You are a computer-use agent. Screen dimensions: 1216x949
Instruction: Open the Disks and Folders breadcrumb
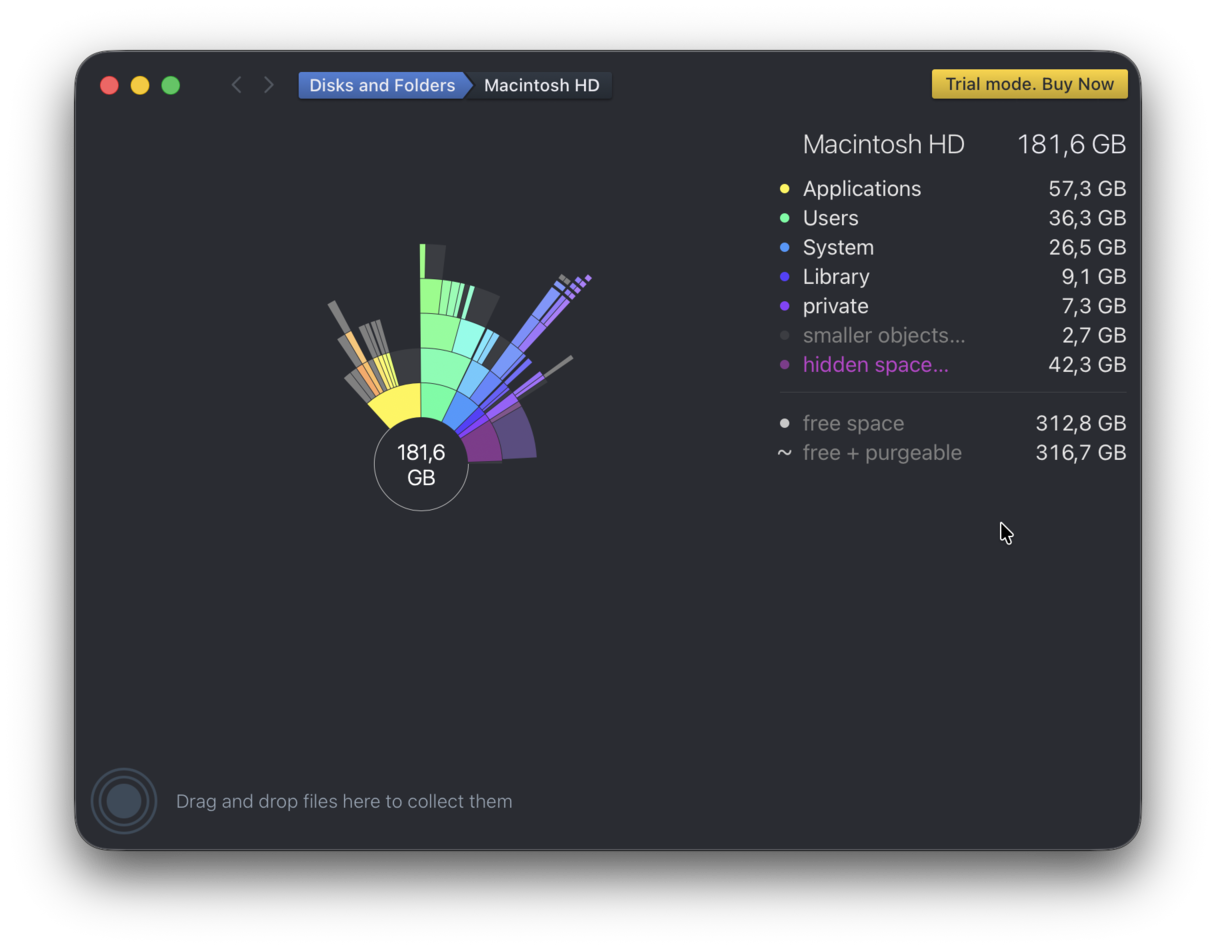coord(381,85)
